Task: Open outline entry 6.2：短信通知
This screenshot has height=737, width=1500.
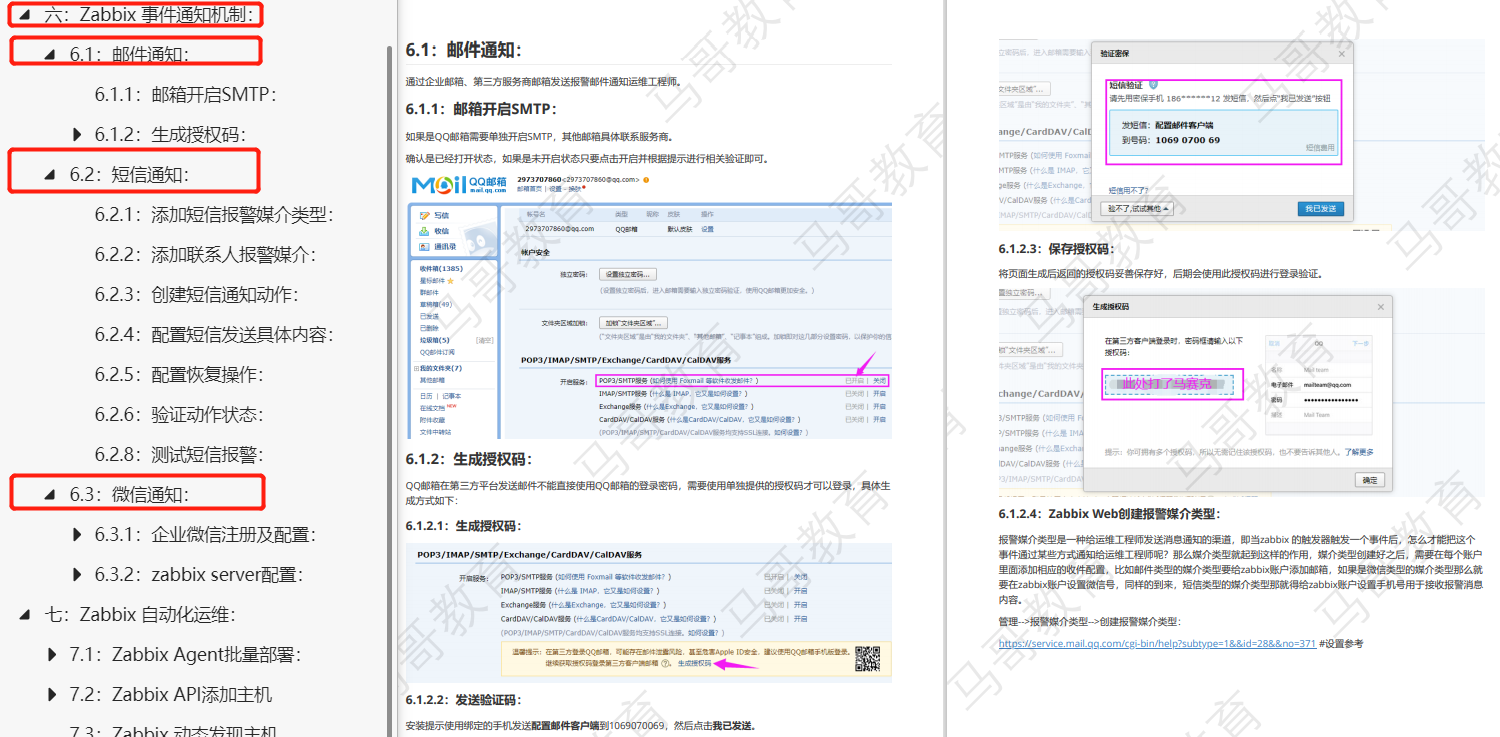Action: tap(129, 174)
